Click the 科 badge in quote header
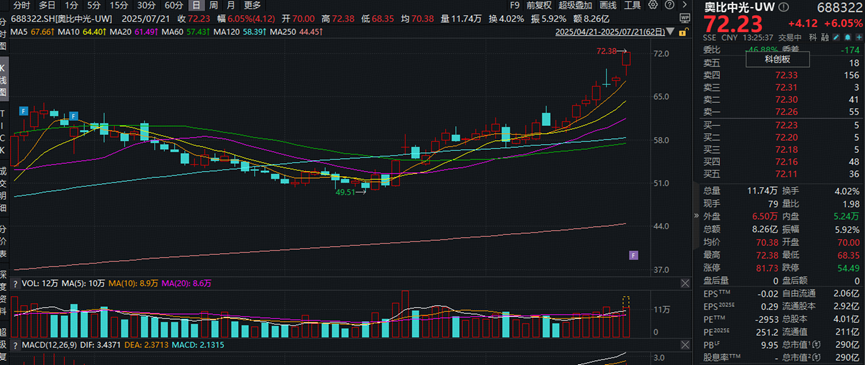865x365 pixels. pyautogui.click(x=813, y=37)
